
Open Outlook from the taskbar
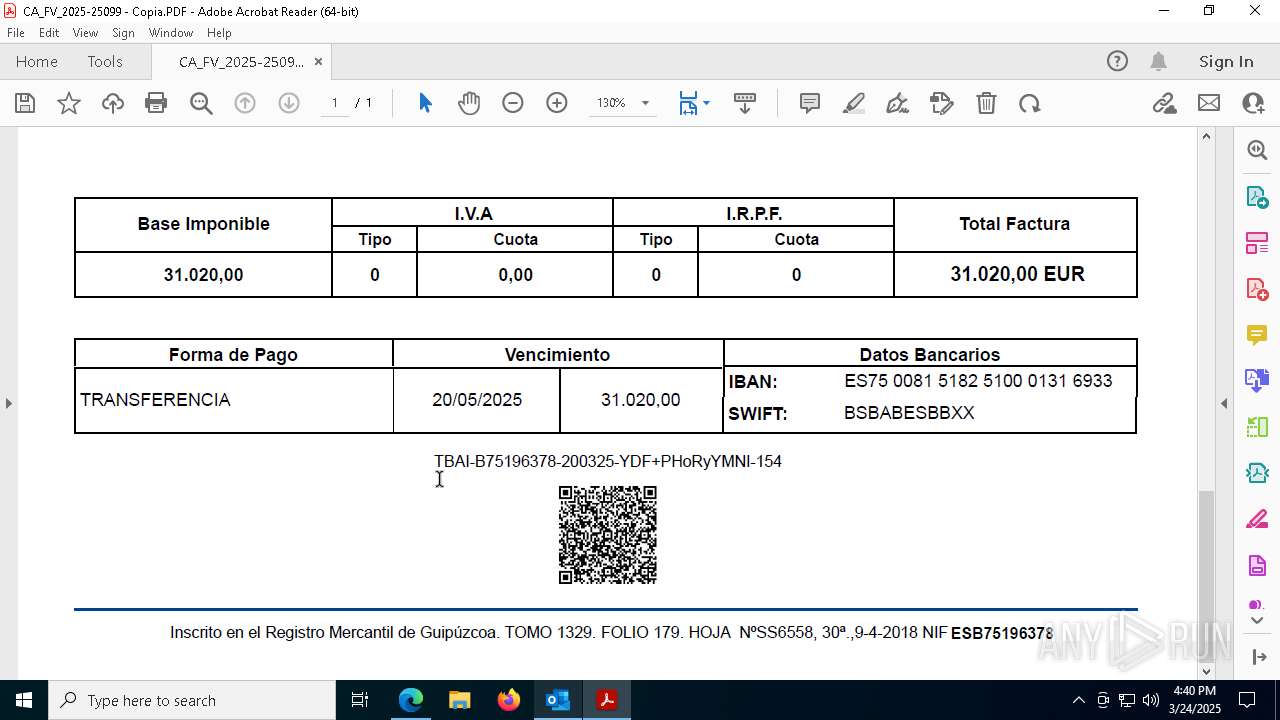point(558,700)
